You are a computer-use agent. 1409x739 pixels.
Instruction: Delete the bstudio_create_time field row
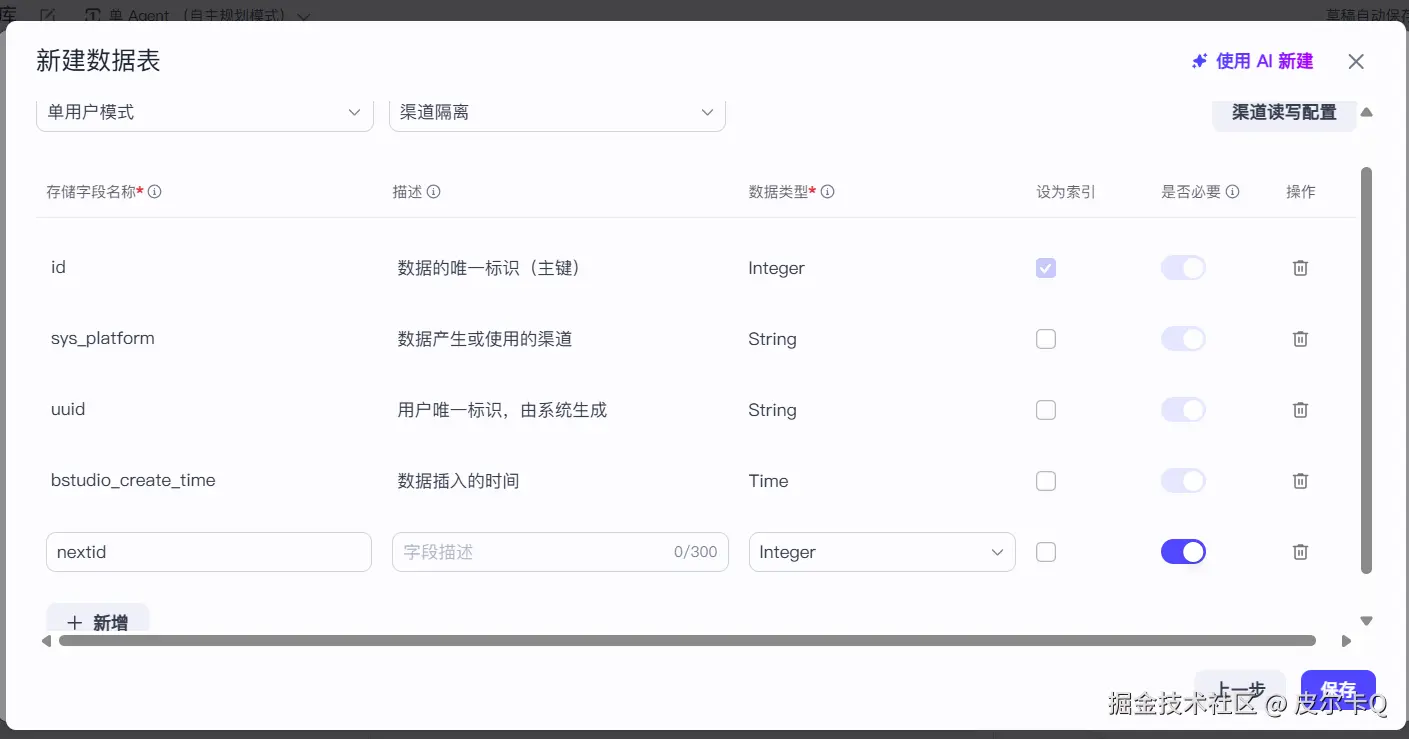pyautogui.click(x=1300, y=481)
